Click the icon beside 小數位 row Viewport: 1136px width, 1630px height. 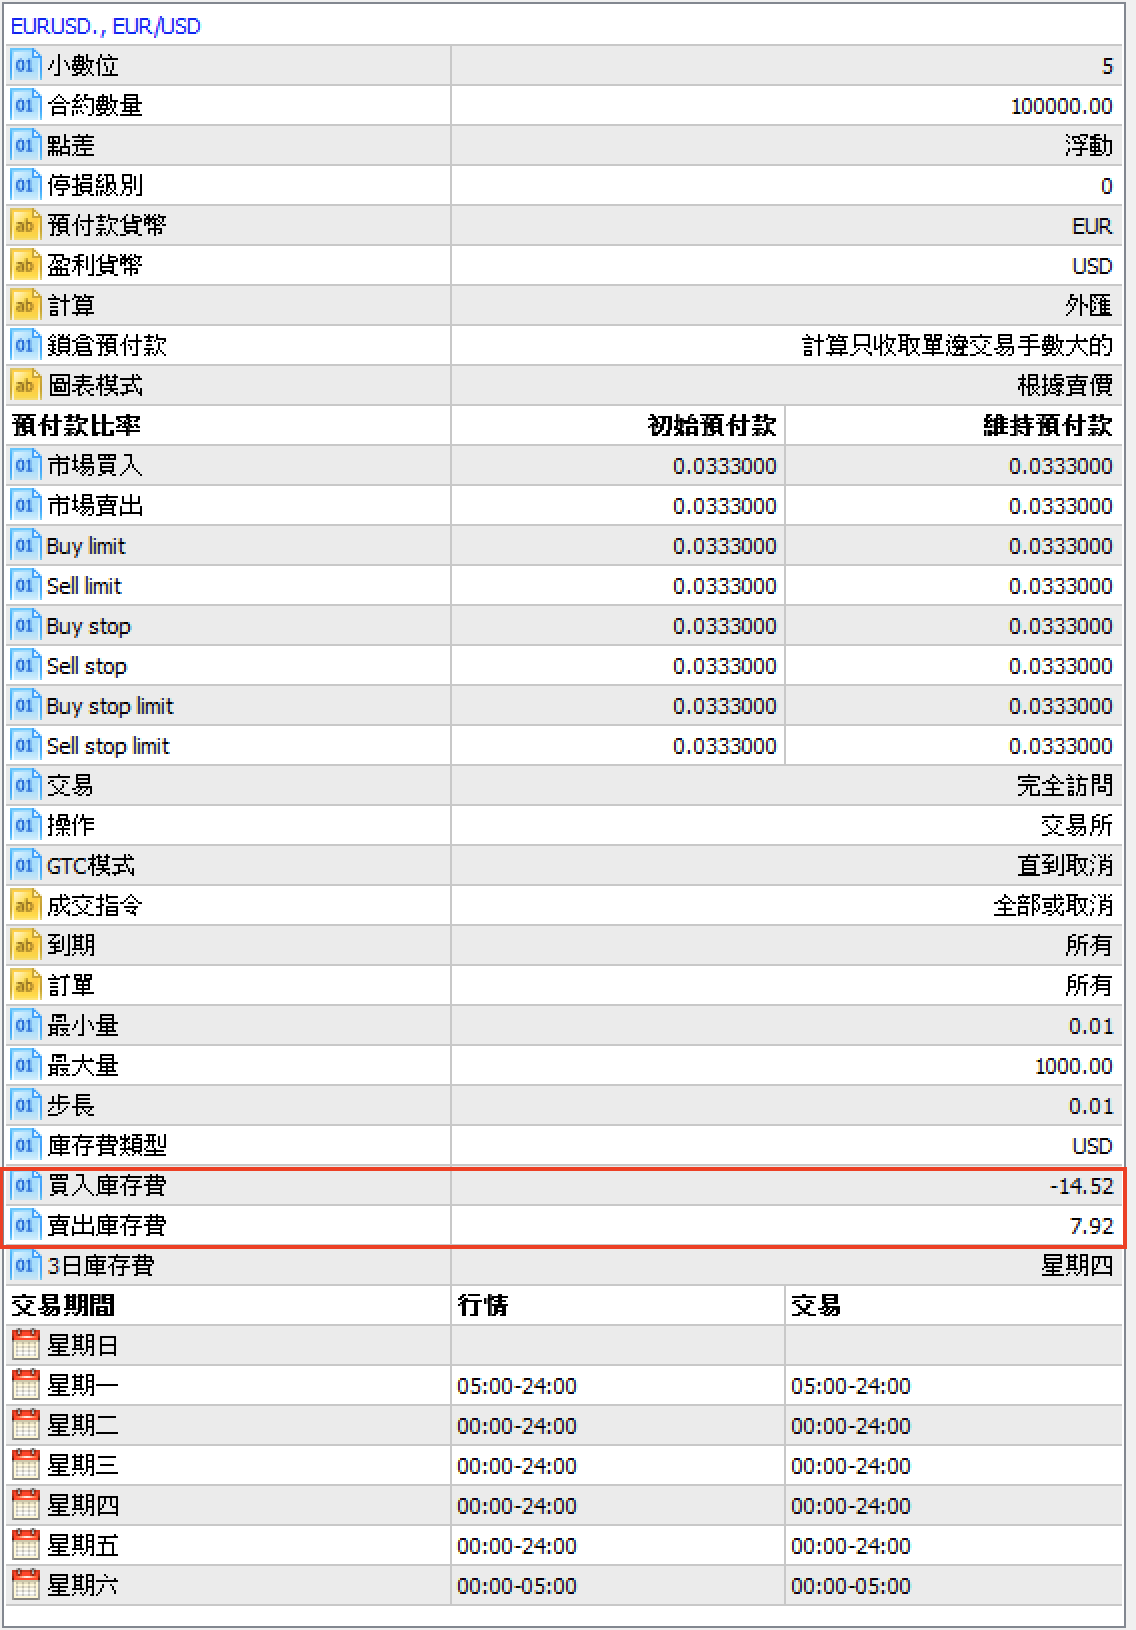pyautogui.click(x=25, y=65)
